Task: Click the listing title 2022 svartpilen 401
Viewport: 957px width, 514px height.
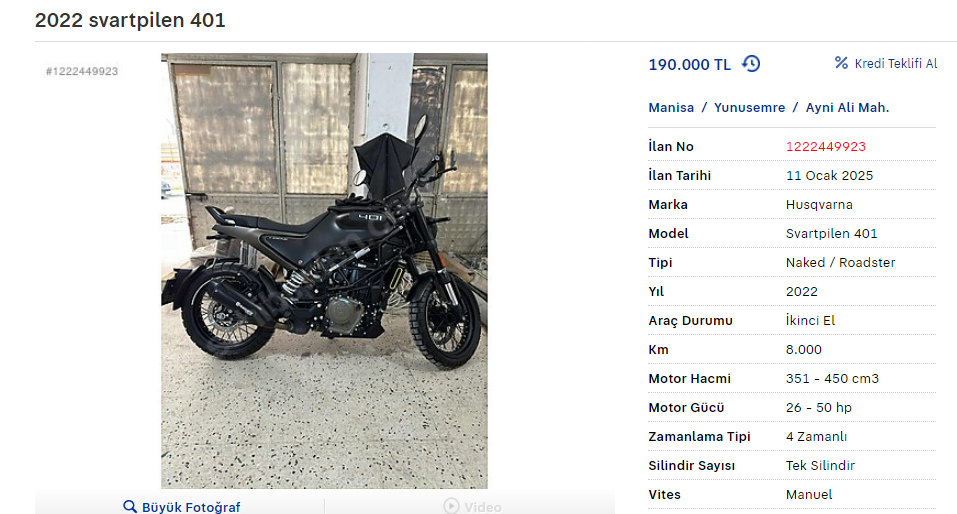Action: [x=130, y=20]
